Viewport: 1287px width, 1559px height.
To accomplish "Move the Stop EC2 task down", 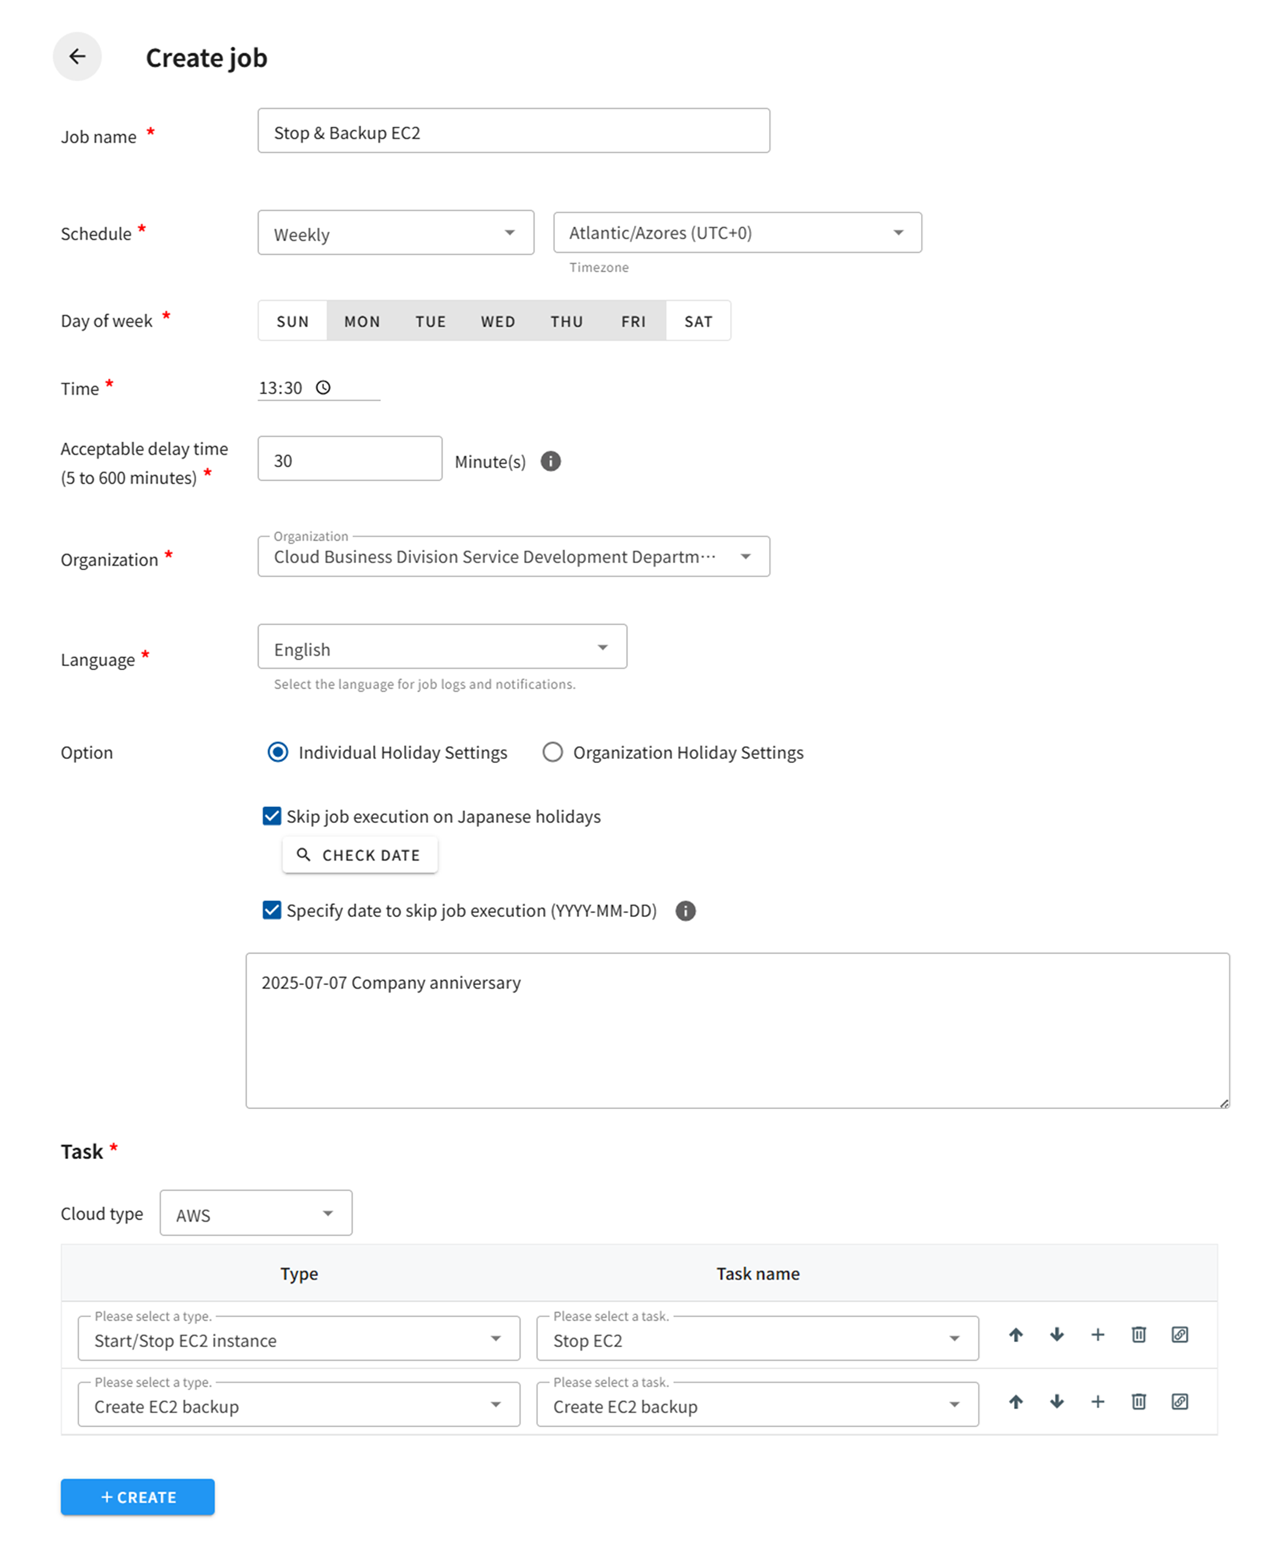I will click(1057, 1335).
